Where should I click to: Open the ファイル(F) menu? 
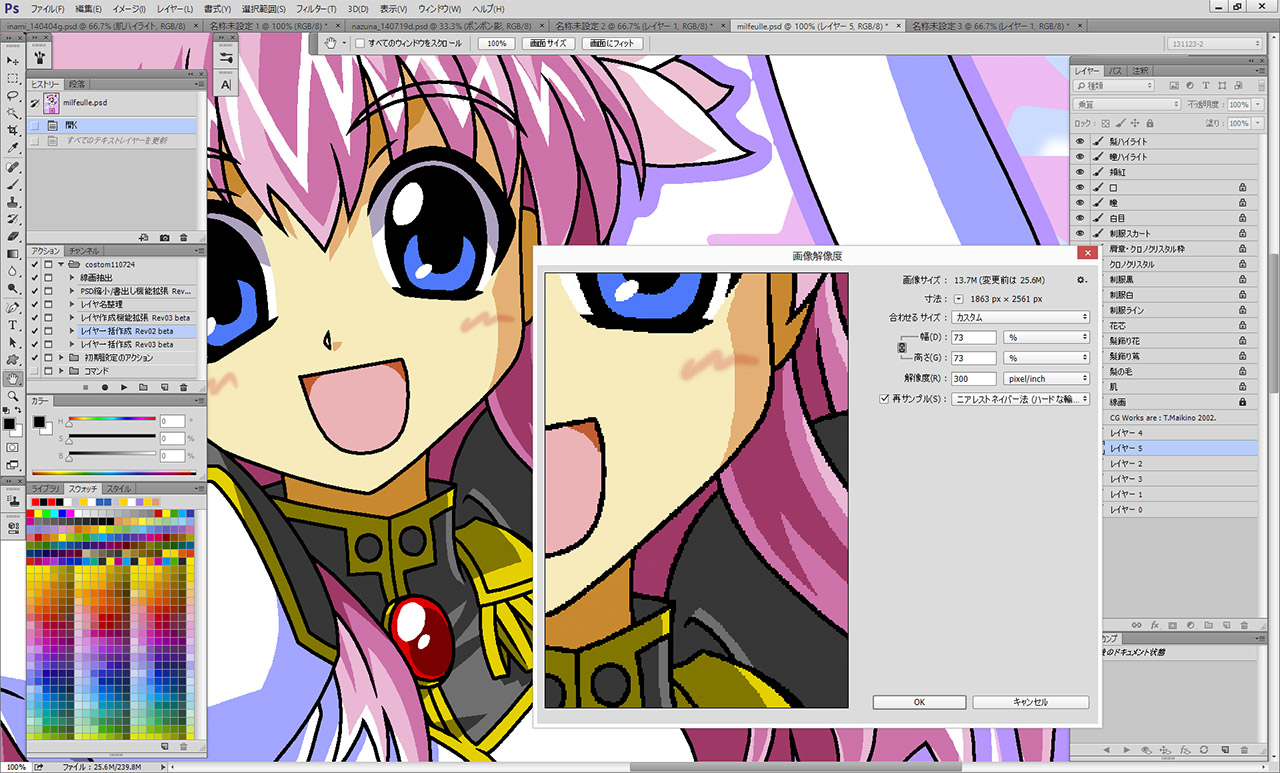[x=46, y=9]
